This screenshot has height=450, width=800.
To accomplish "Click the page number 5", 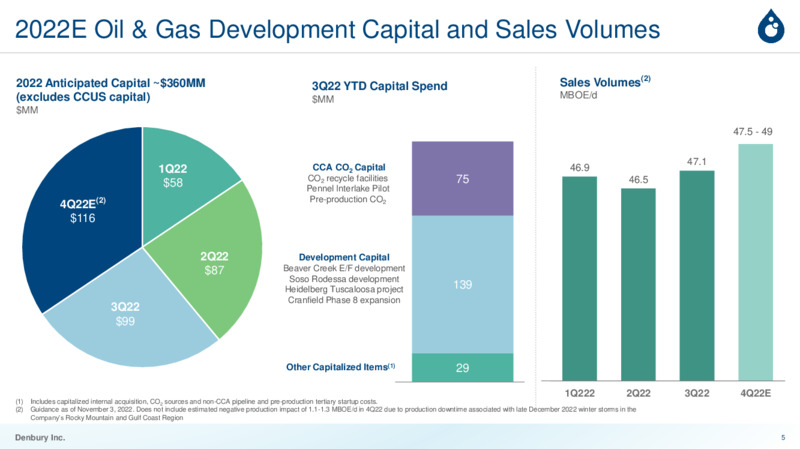I will pos(783,437).
